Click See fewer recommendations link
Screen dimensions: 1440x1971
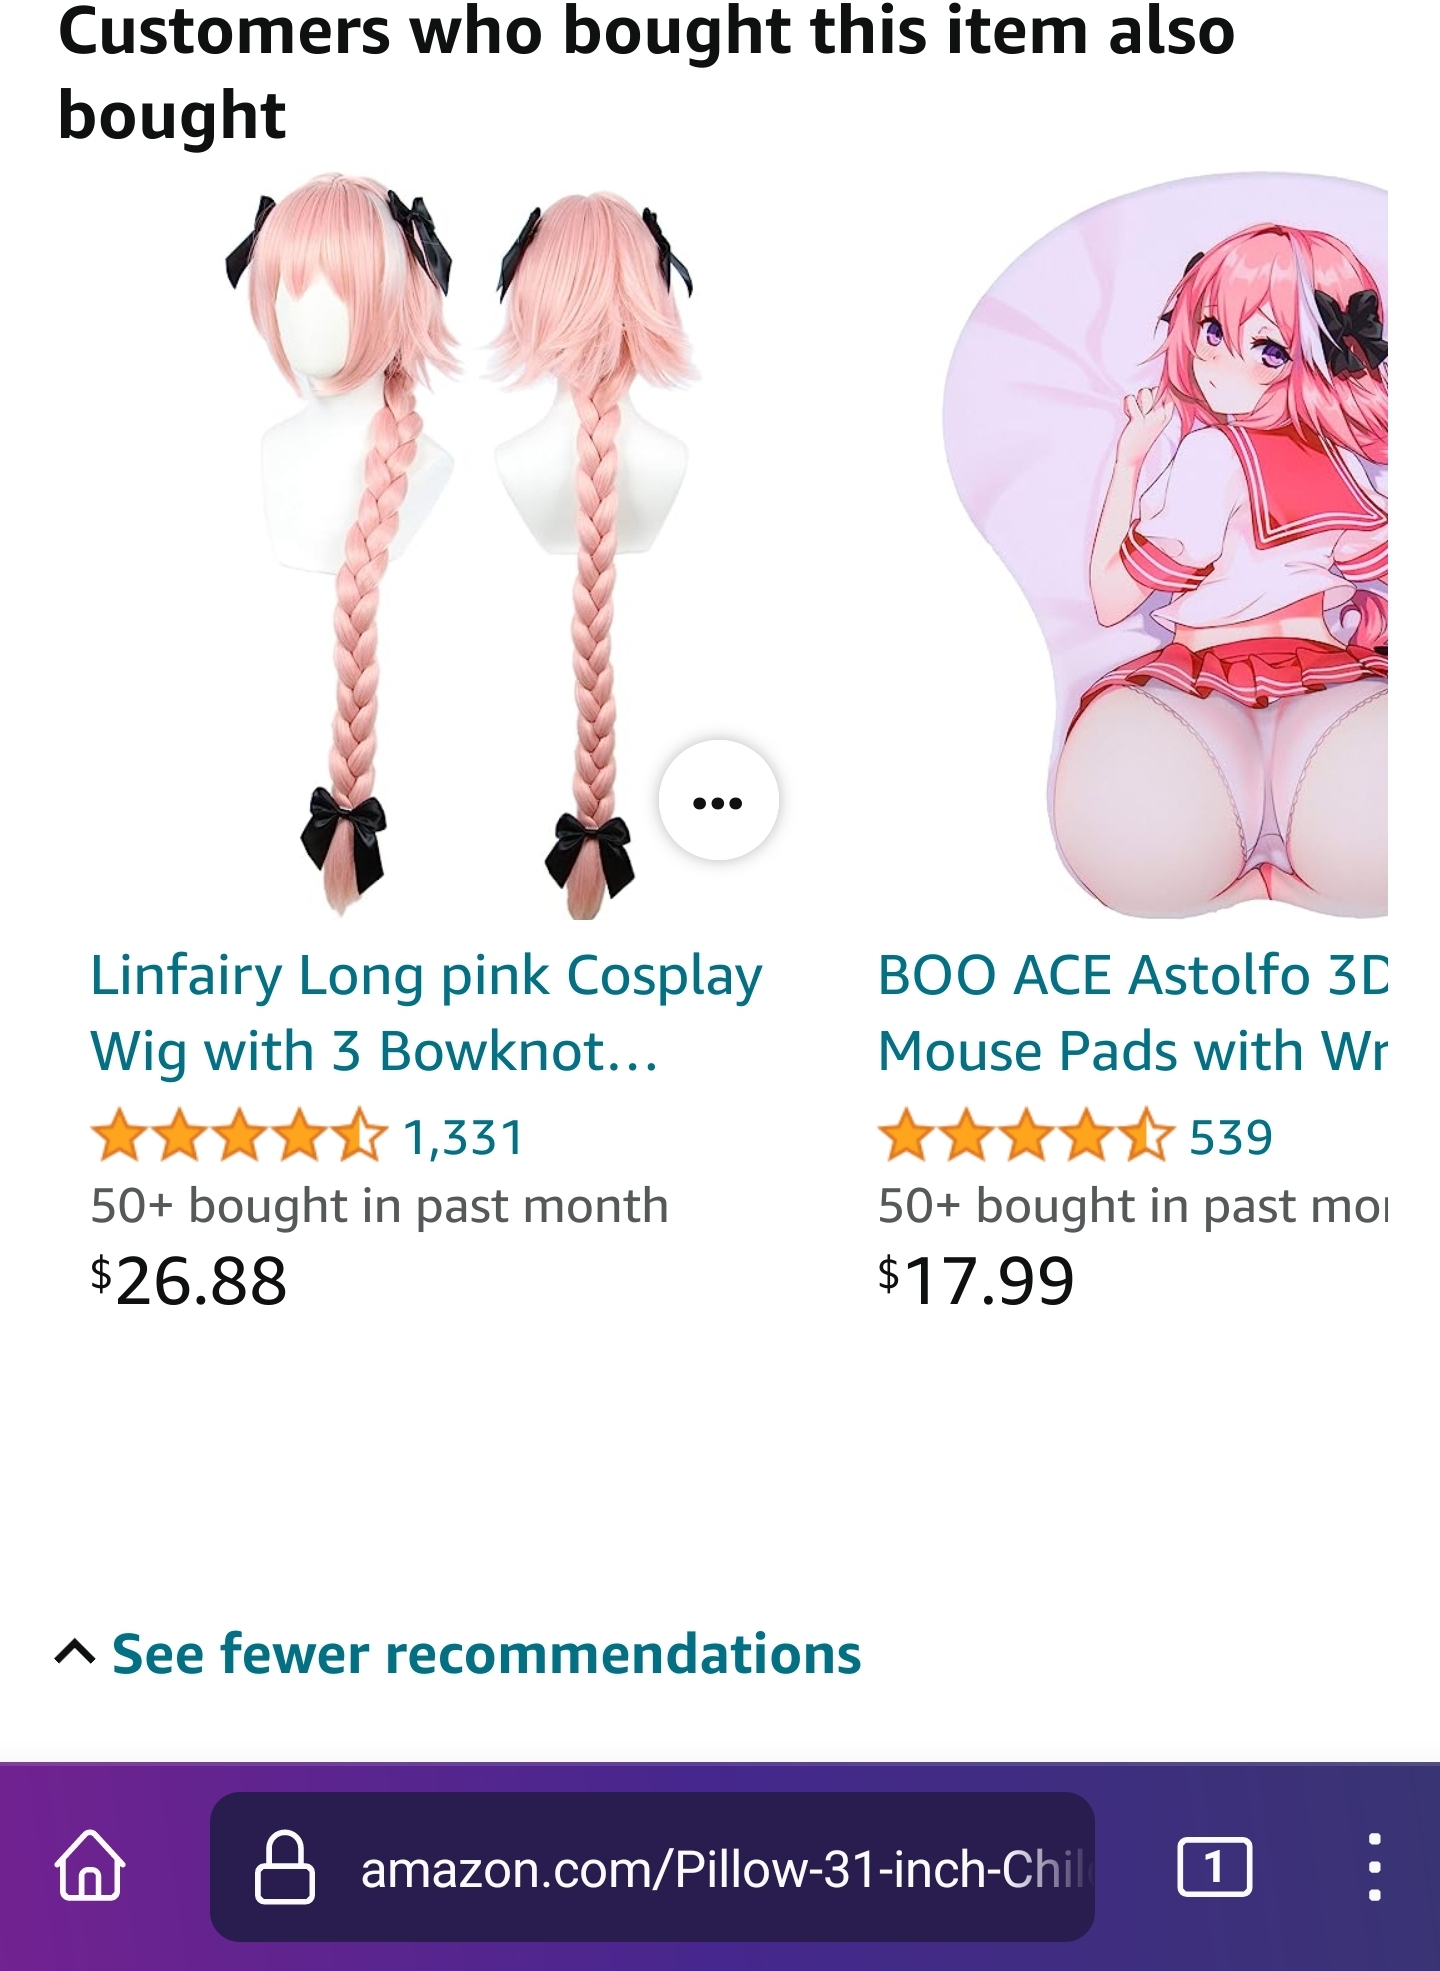486,1653
